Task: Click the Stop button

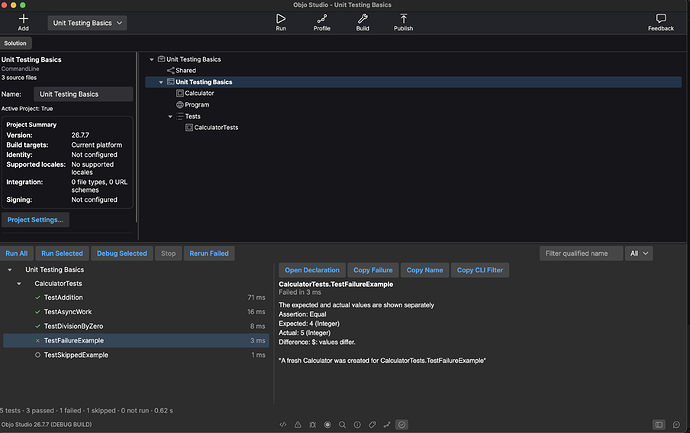Action: [x=168, y=253]
